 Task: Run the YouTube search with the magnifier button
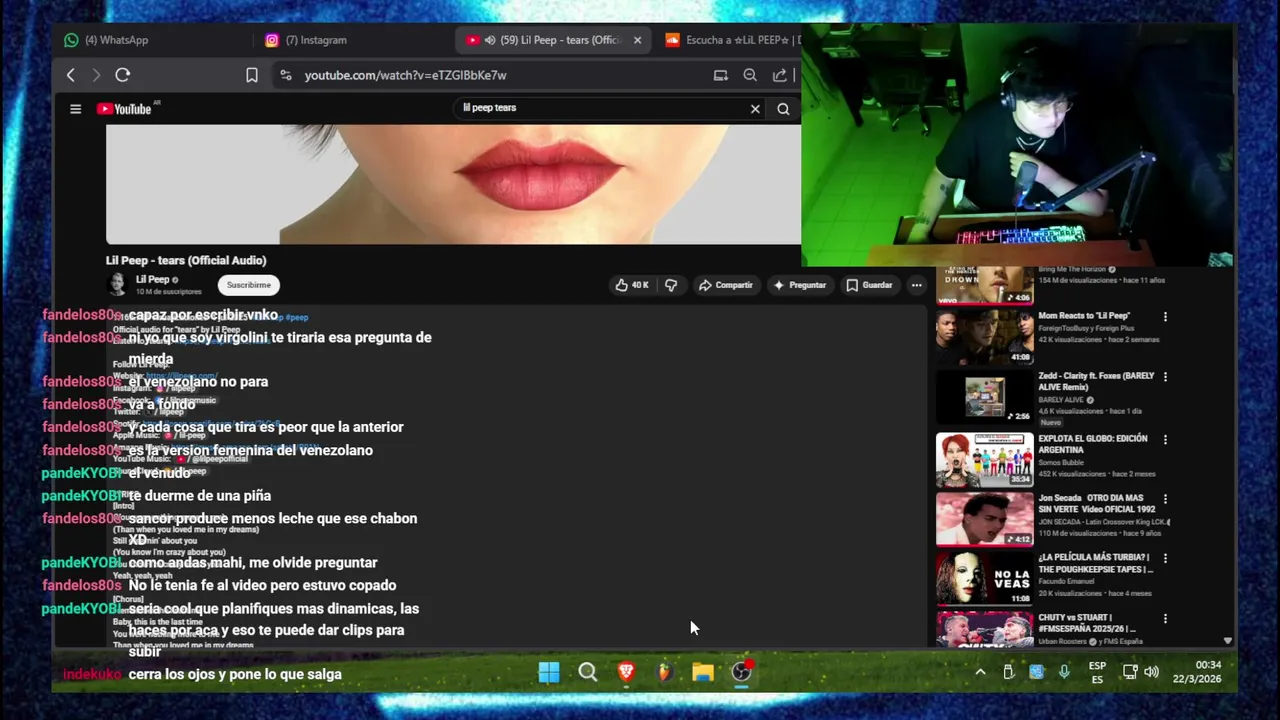coord(783,109)
